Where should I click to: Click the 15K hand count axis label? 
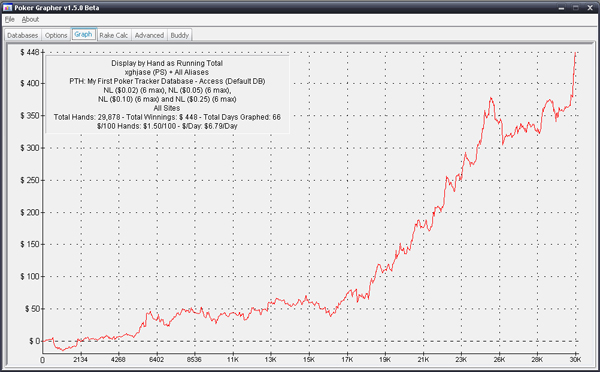coord(309,359)
